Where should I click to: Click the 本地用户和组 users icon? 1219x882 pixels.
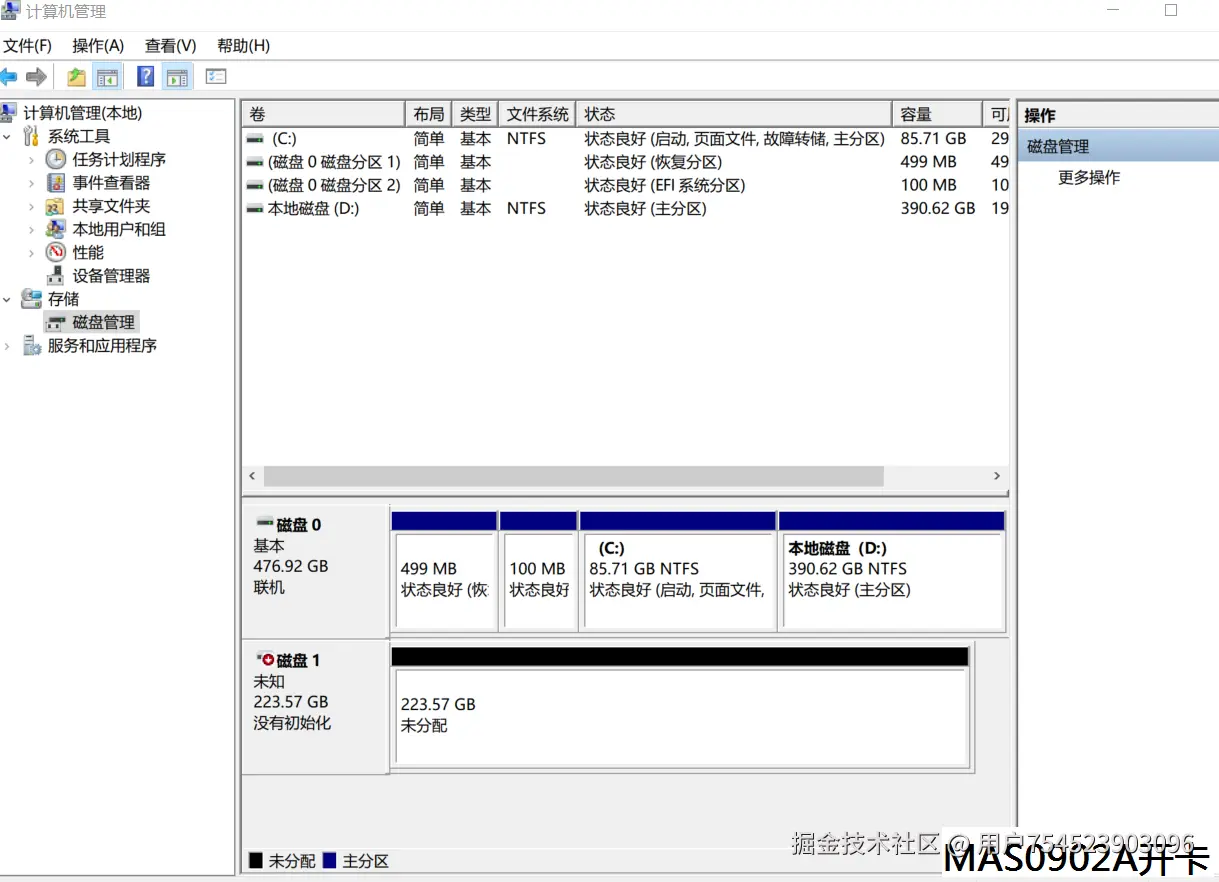point(56,229)
